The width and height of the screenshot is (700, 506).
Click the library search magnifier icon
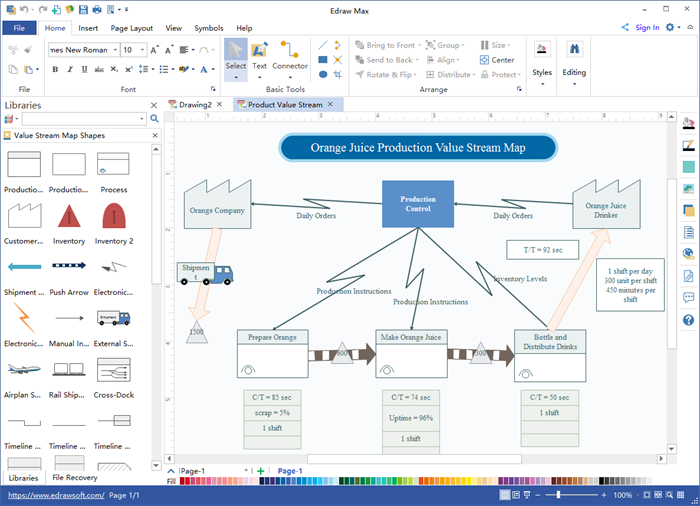(x=154, y=119)
